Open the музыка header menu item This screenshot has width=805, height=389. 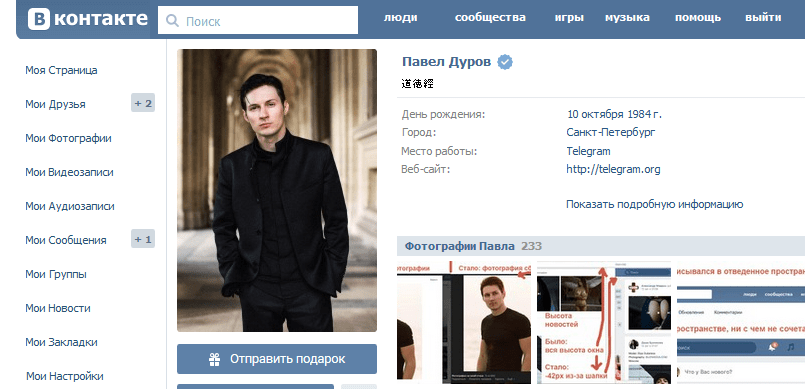[x=627, y=17]
